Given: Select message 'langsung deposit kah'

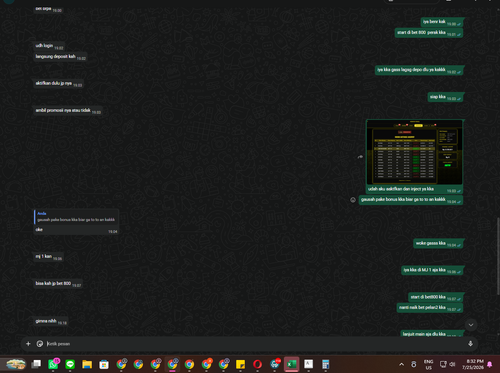Looking at the screenshot, I should click(60, 57).
